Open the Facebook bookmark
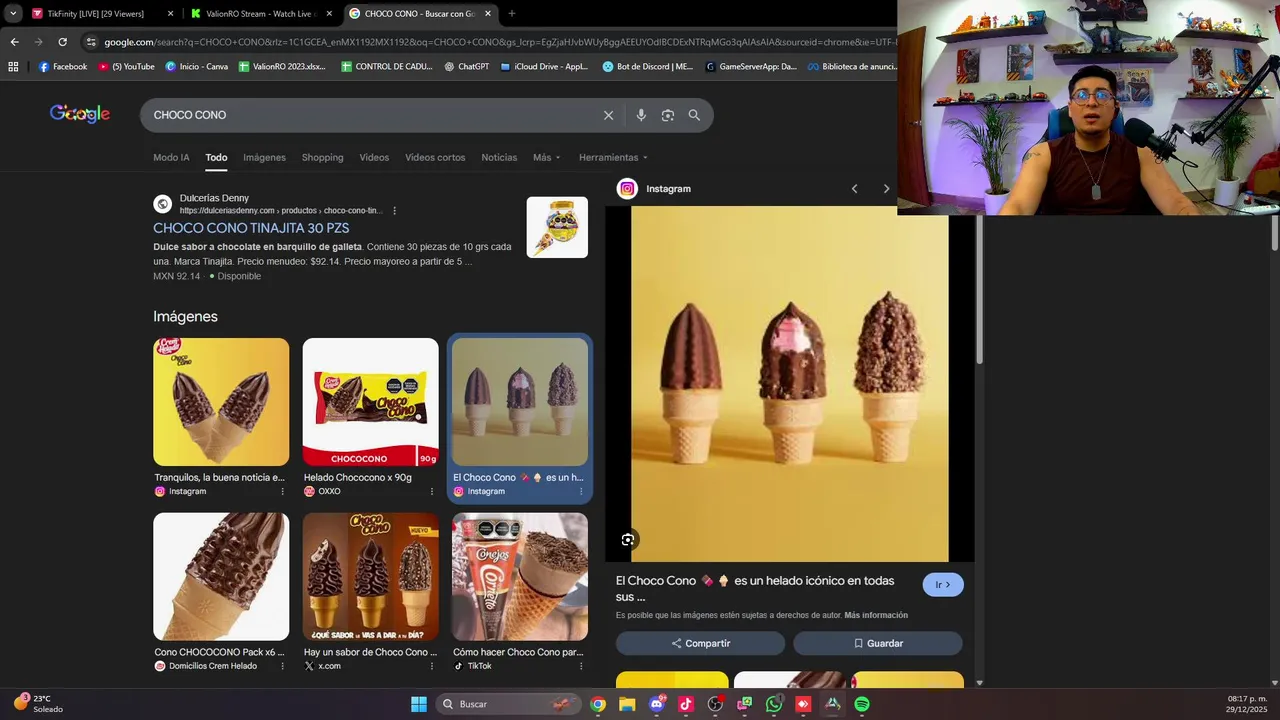This screenshot has width=1280, height=720. tap(63, 67)
